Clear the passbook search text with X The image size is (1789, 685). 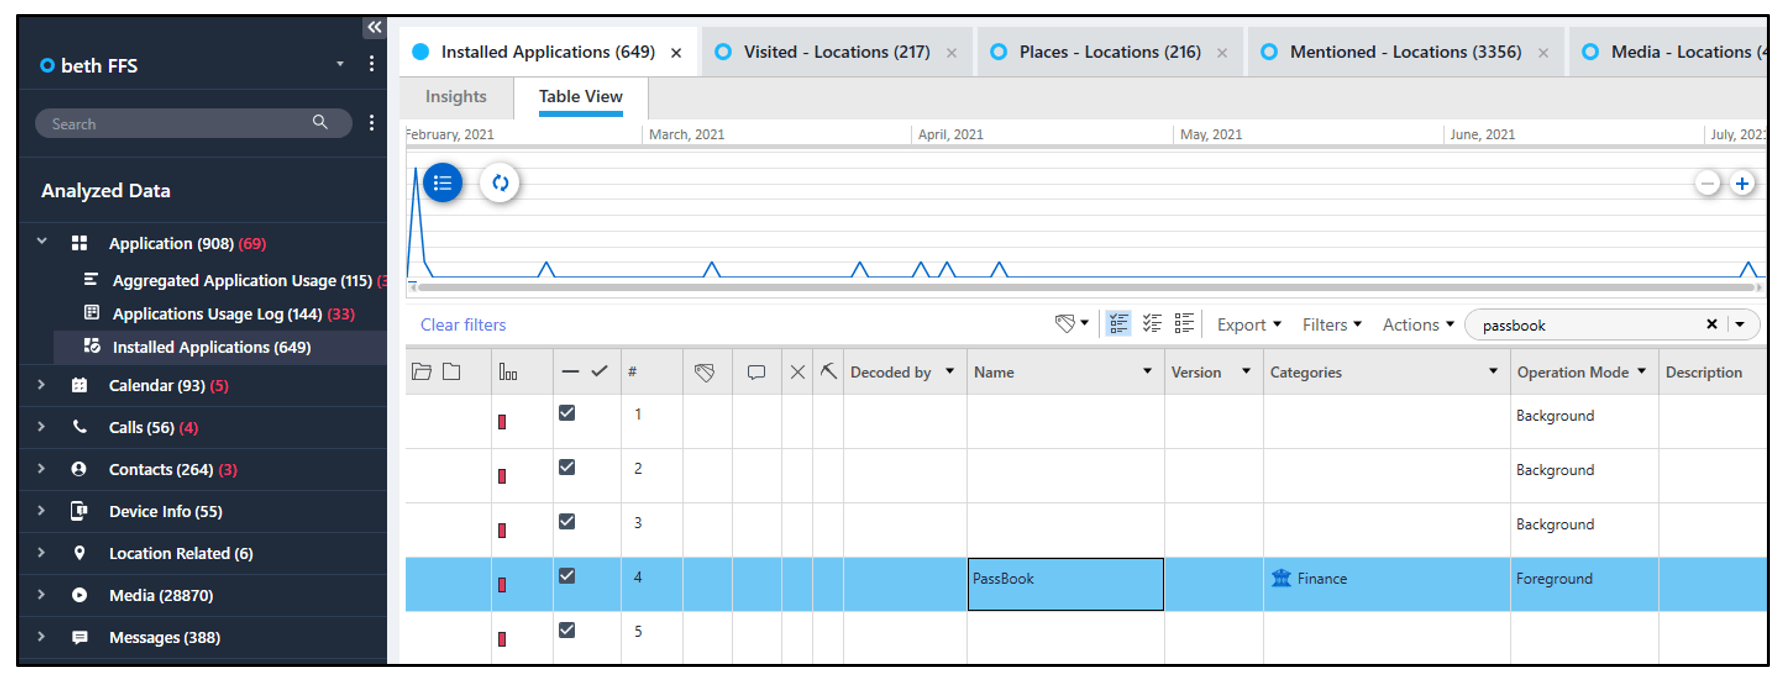click(x=1711, y=324)
